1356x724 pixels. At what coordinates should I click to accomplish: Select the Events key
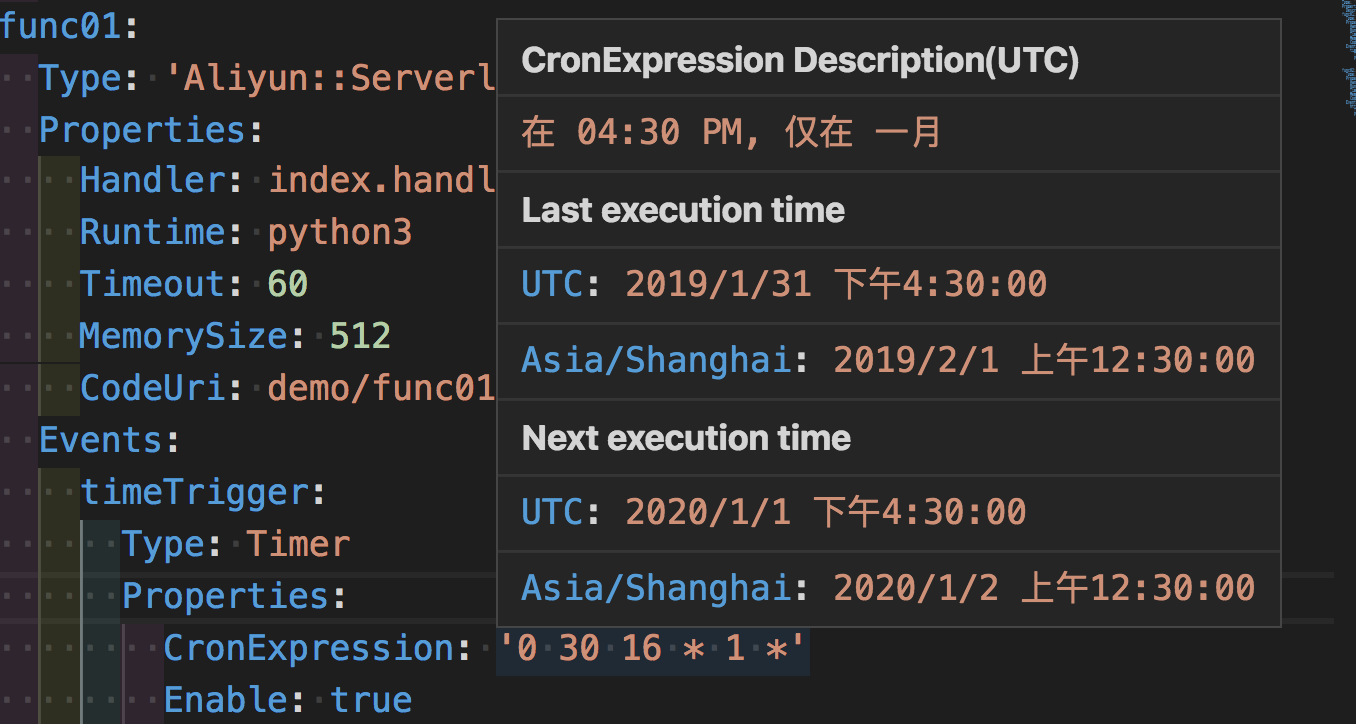tap(100, 440)
